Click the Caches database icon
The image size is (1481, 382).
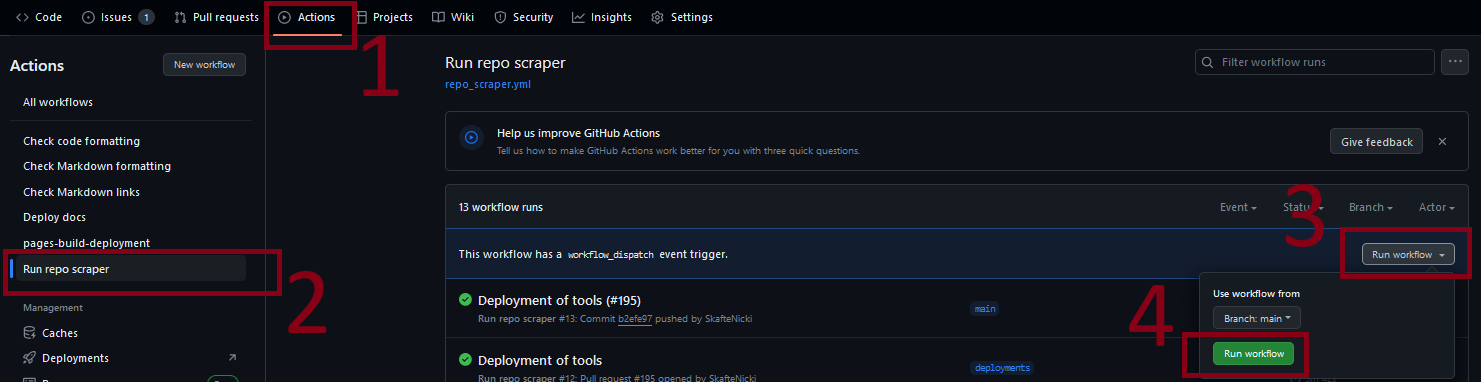pyautogui.click(x=30, y=333)
